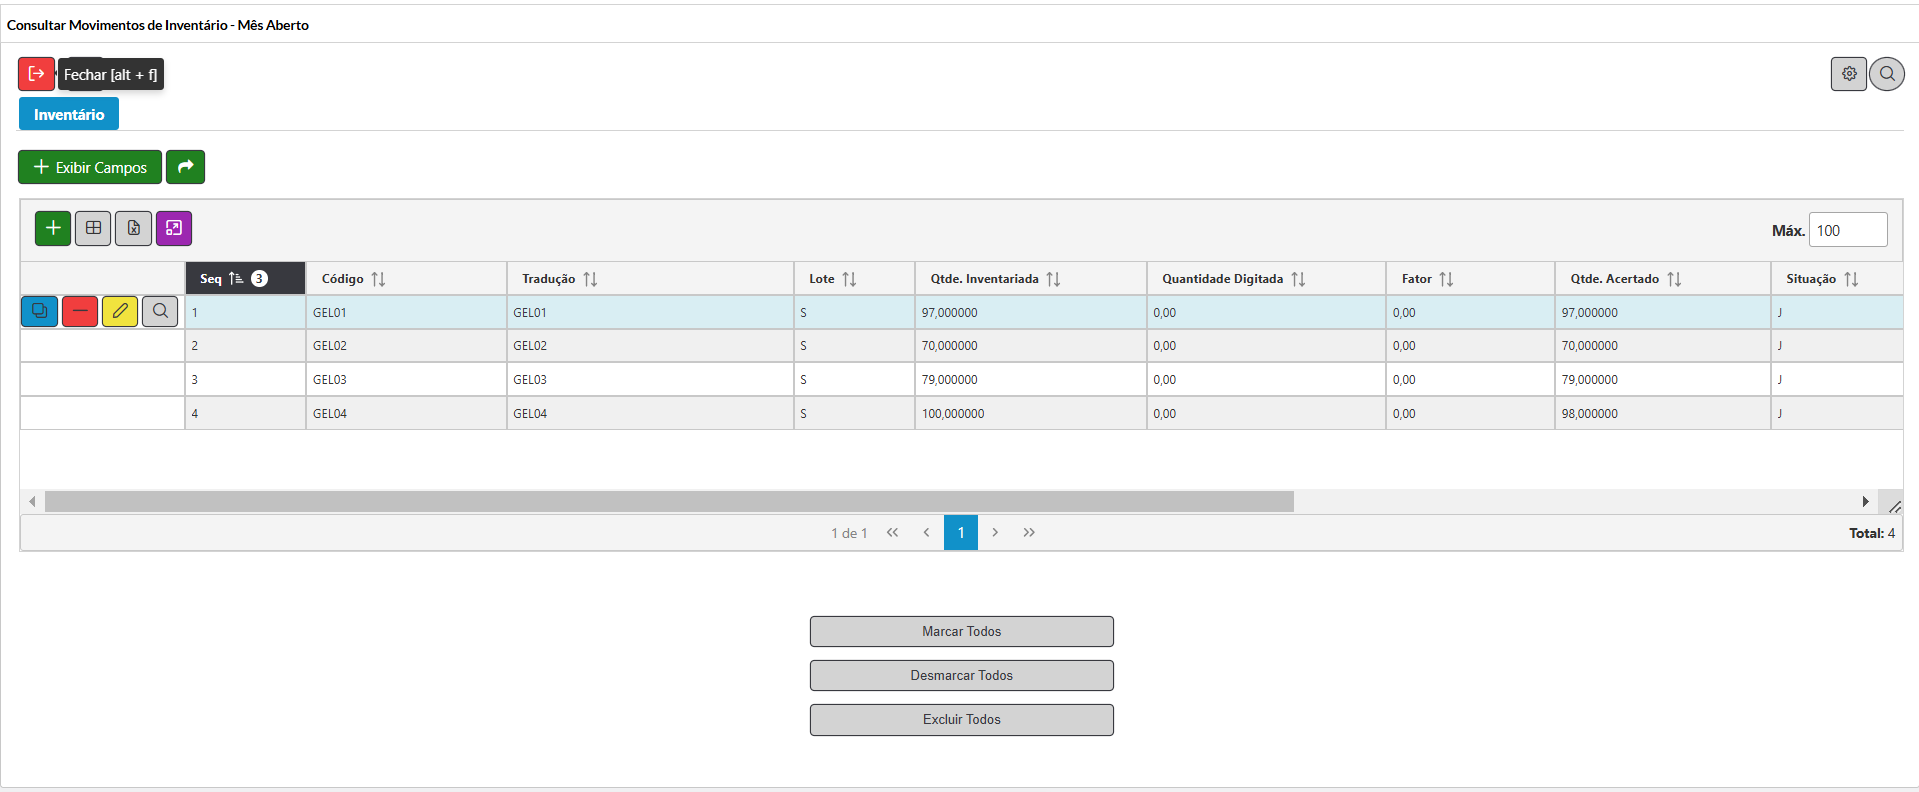Screen dimensions: 1919x792
Task: Click the red minus delete icon on row 1
Action: 80,312
